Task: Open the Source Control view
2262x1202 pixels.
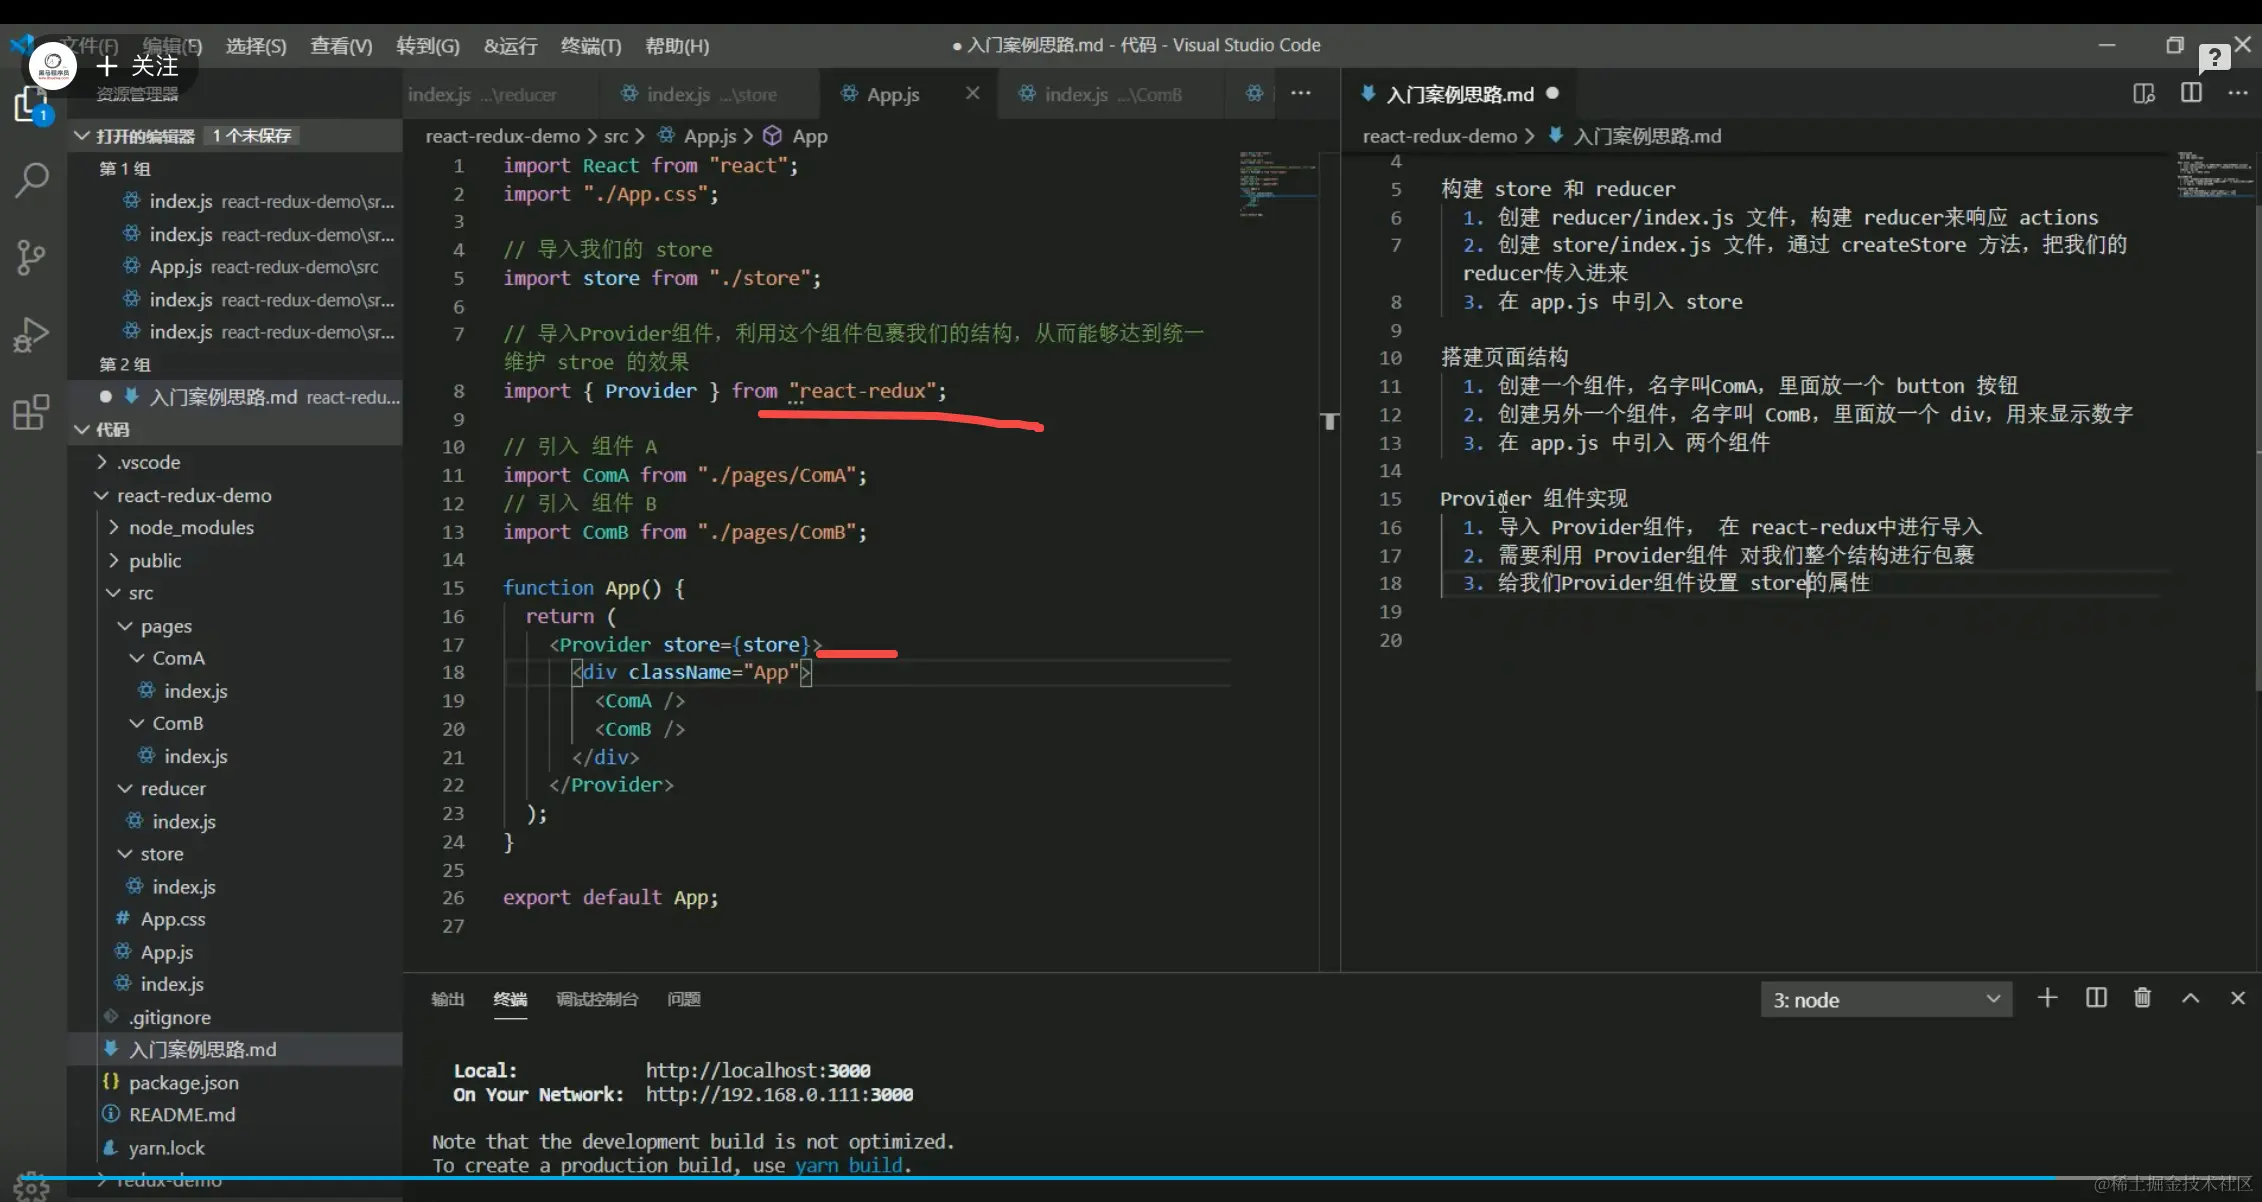Action: (32, 257)
